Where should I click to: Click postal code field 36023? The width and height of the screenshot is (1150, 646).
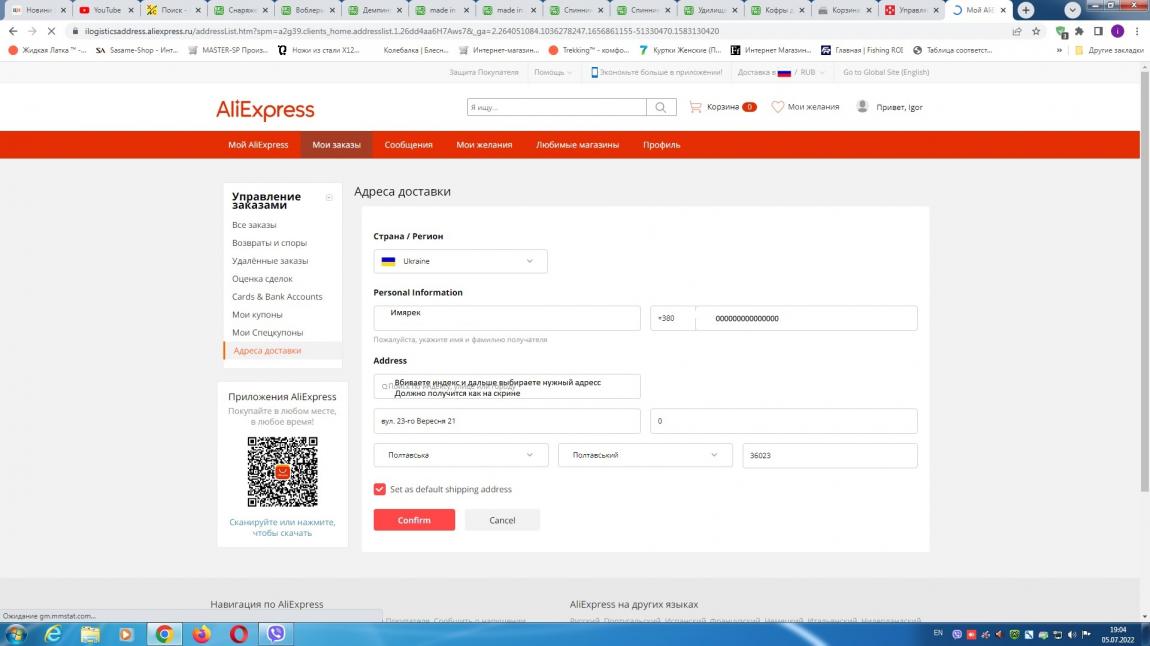tap(829, 455)
